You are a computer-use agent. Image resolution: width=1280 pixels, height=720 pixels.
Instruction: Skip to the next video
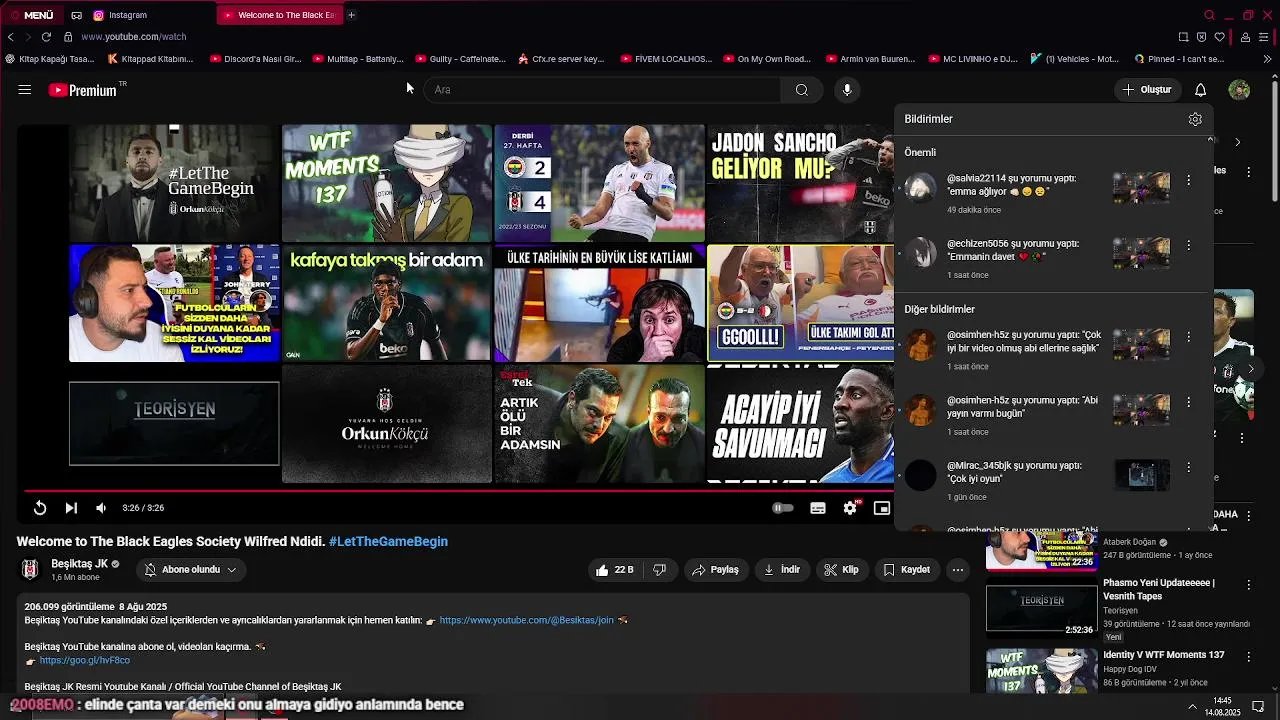pos(71,508)
